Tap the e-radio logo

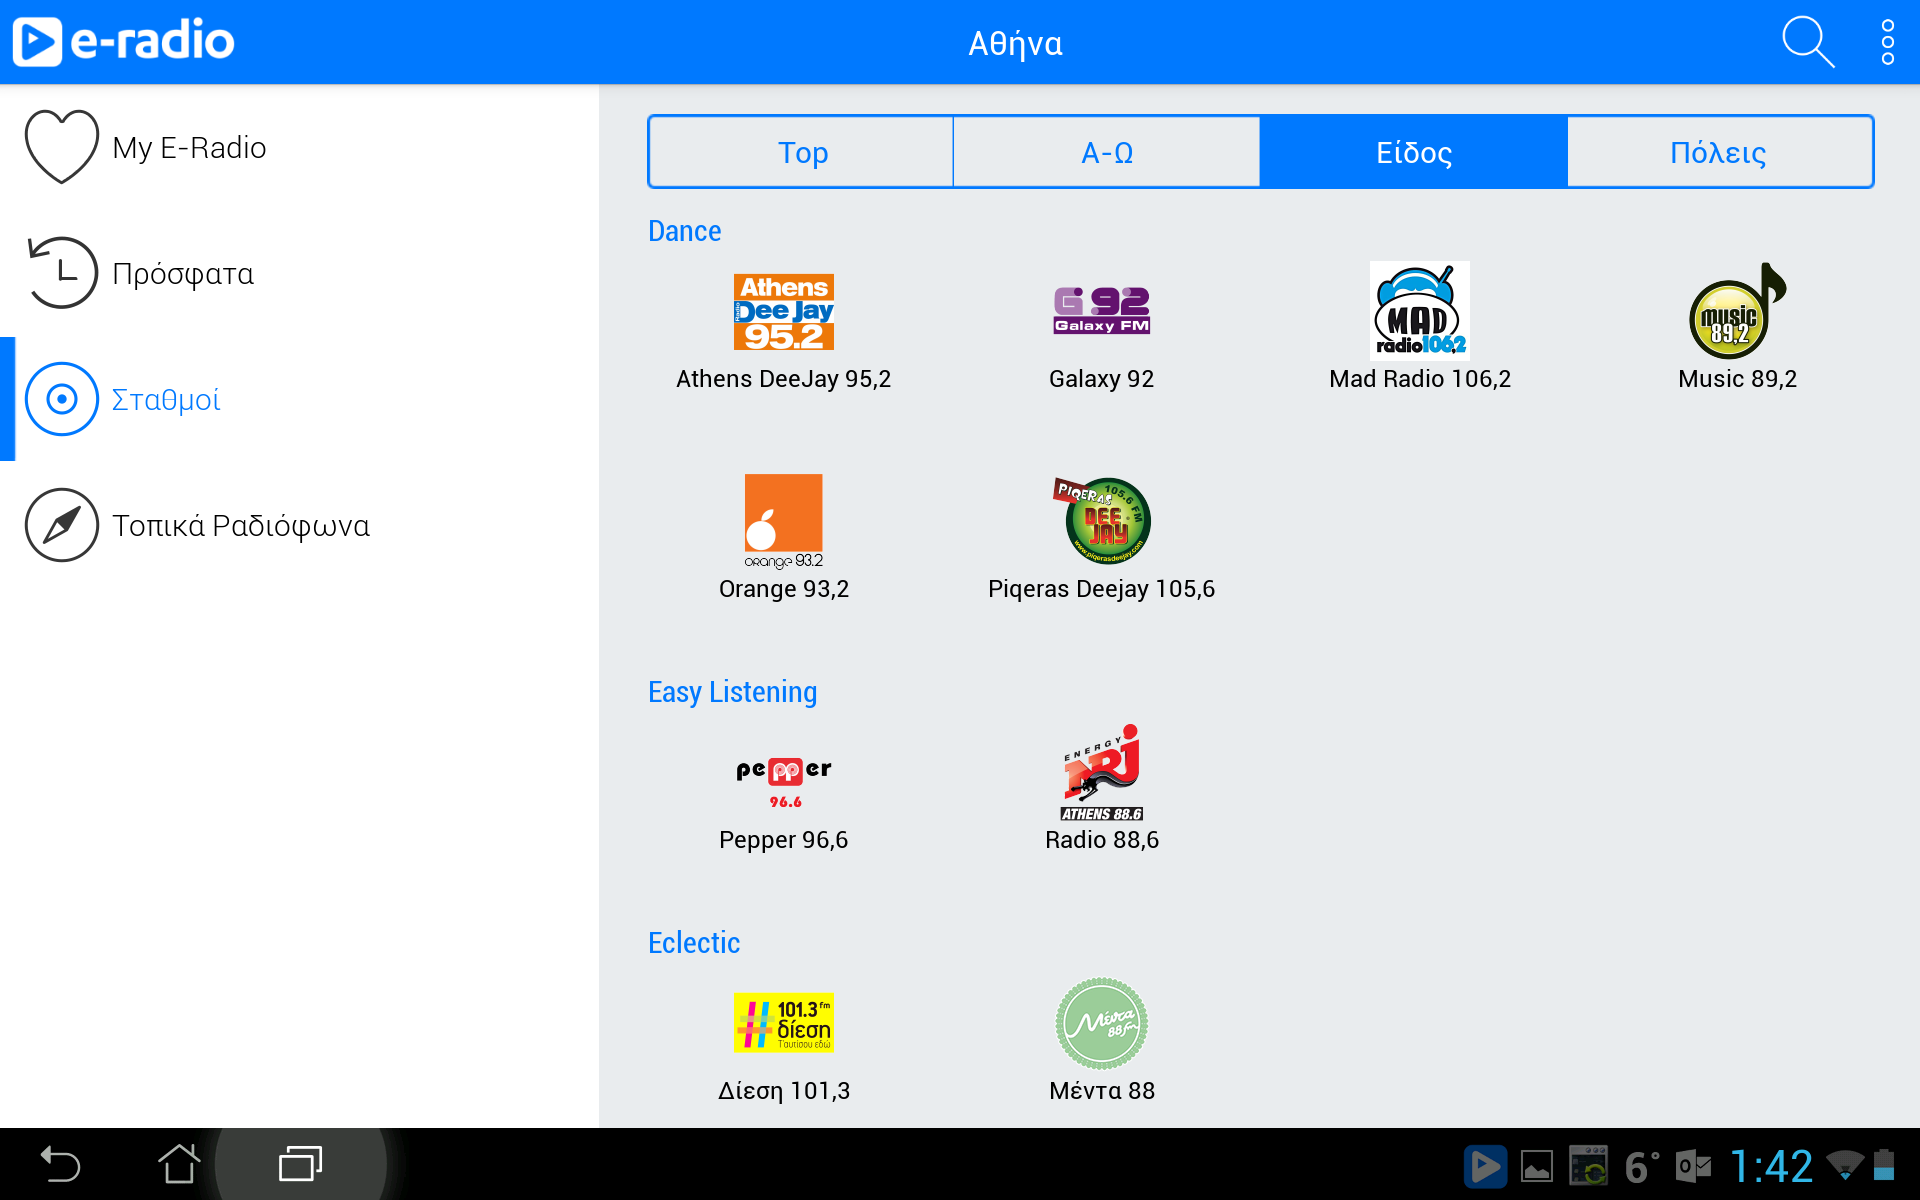click(x=123, y=42)
